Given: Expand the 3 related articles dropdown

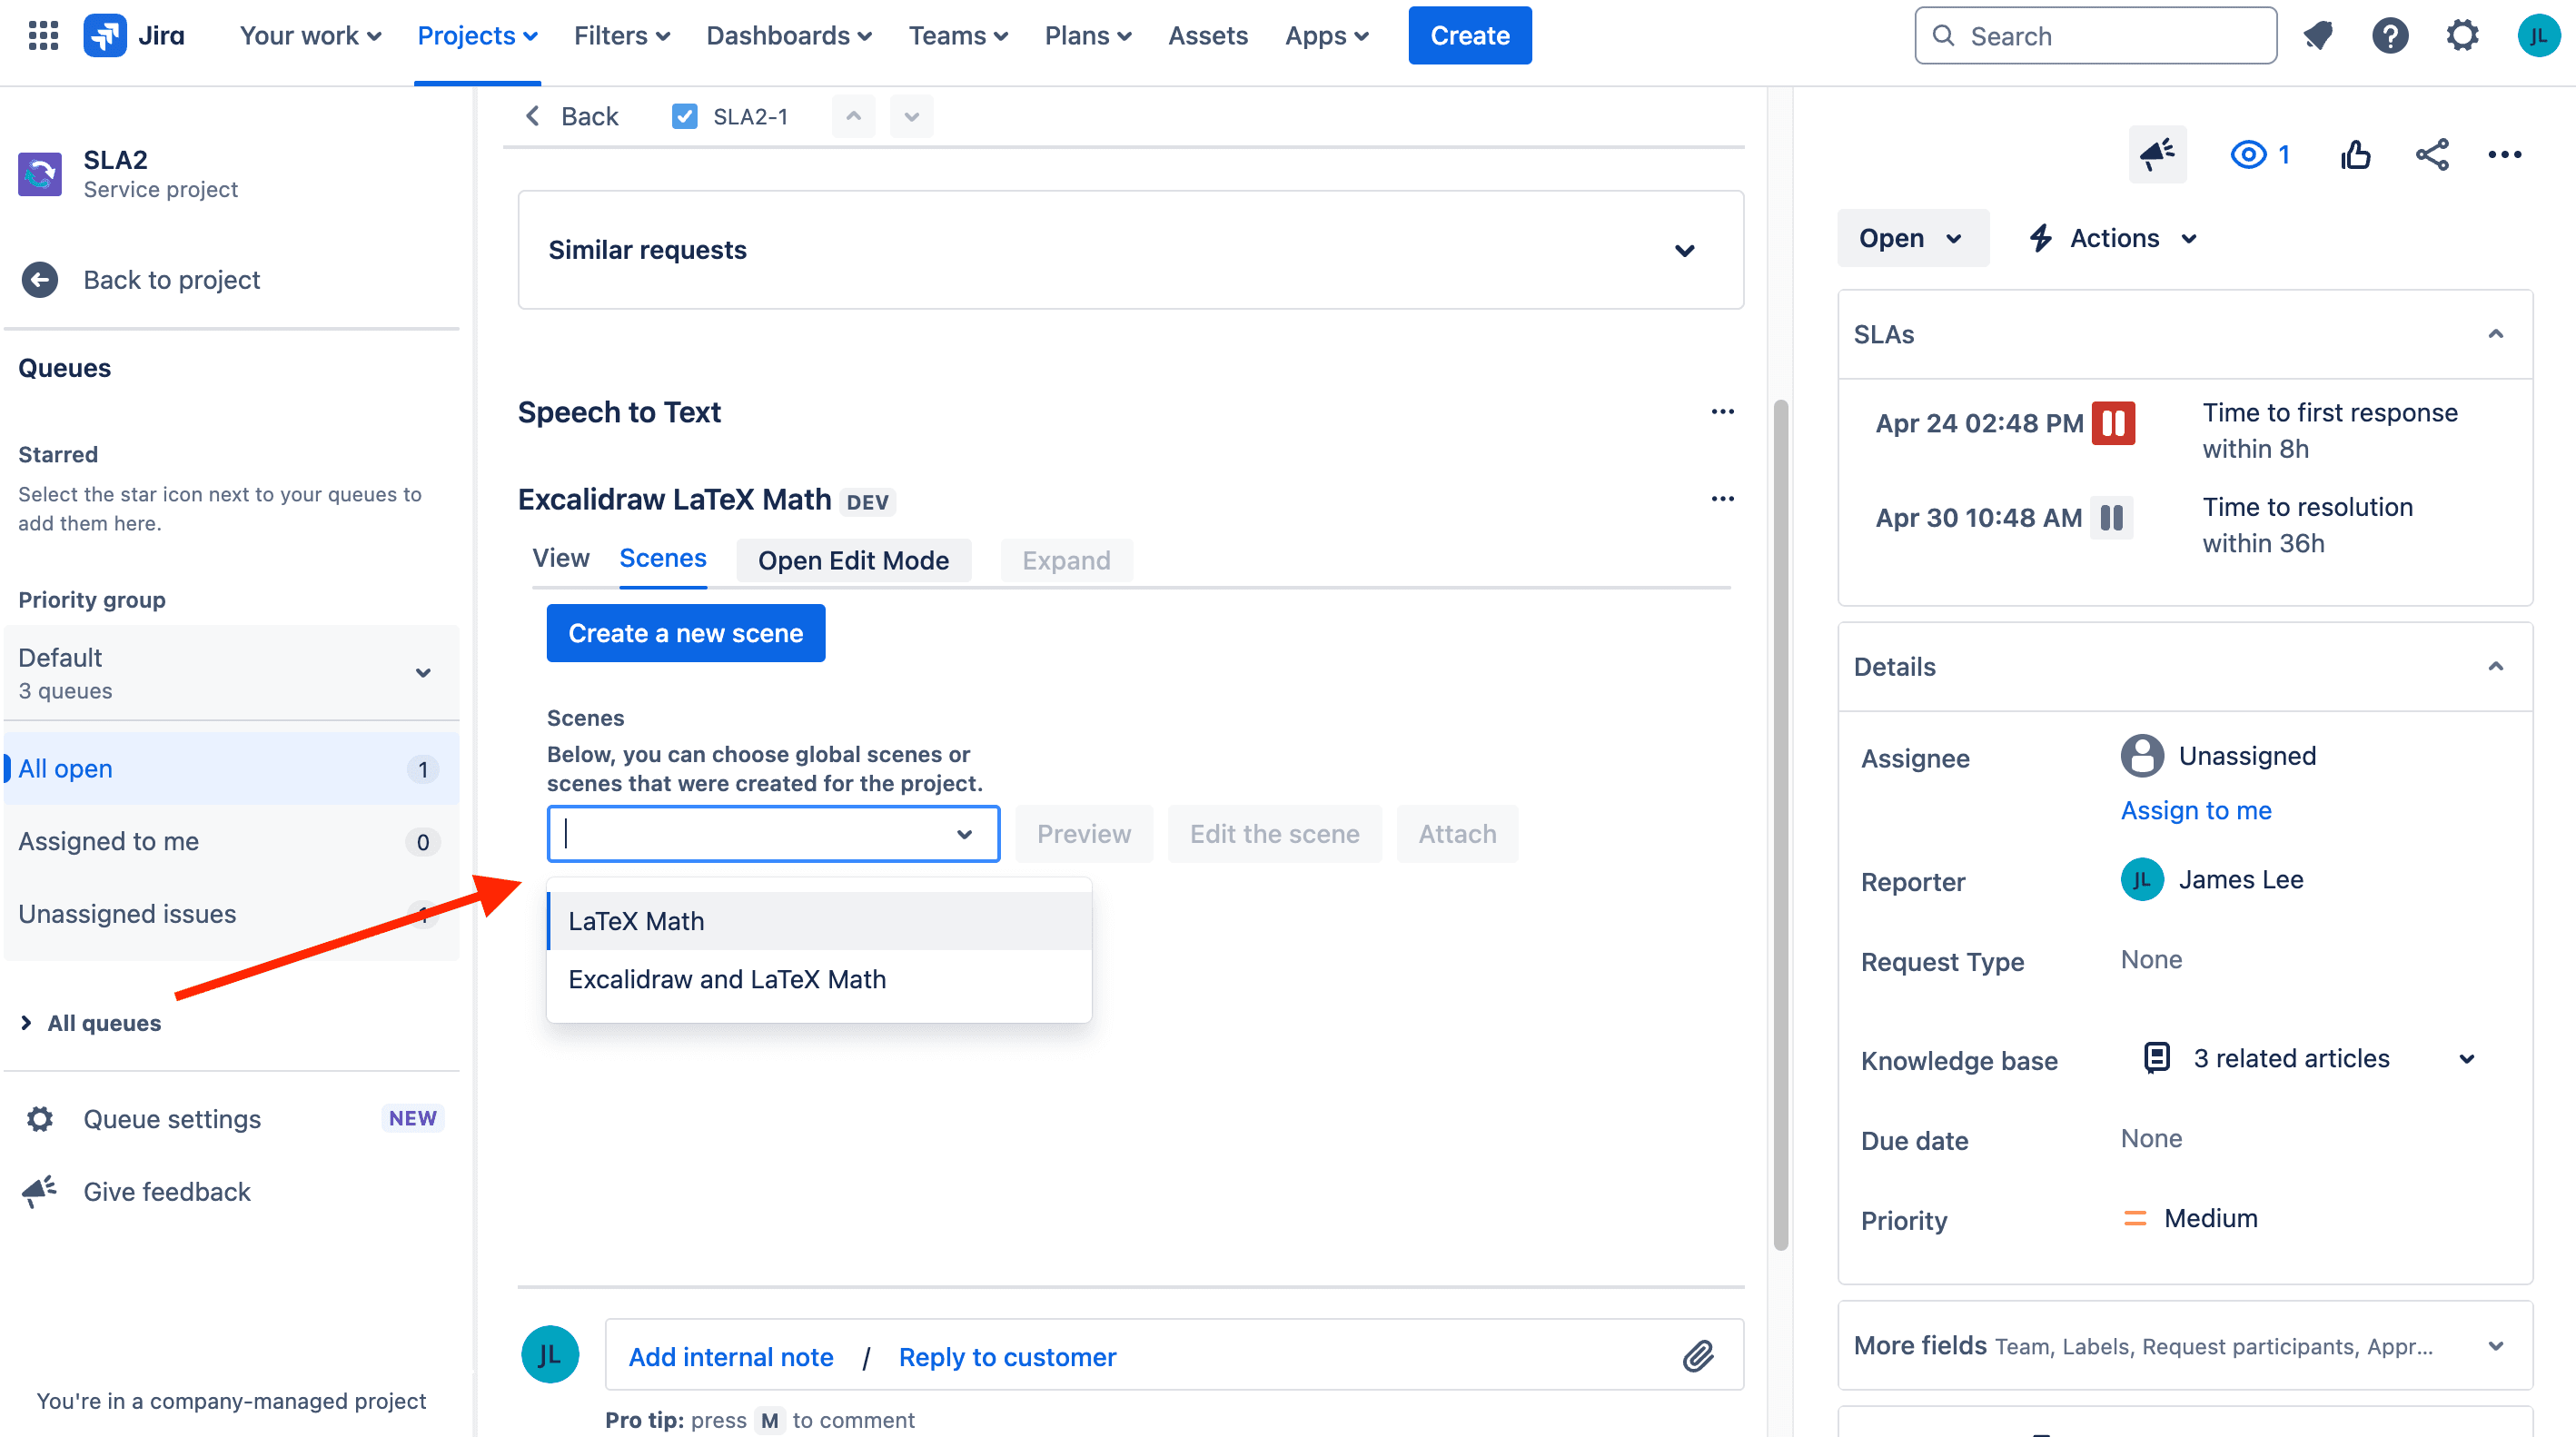Looking at the screenshot, I should pos(2466,1059).
